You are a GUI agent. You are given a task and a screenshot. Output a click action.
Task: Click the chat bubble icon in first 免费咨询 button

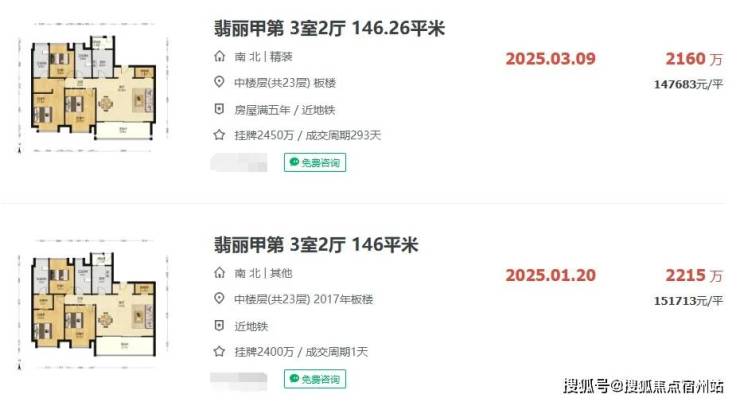click(294, 162)
